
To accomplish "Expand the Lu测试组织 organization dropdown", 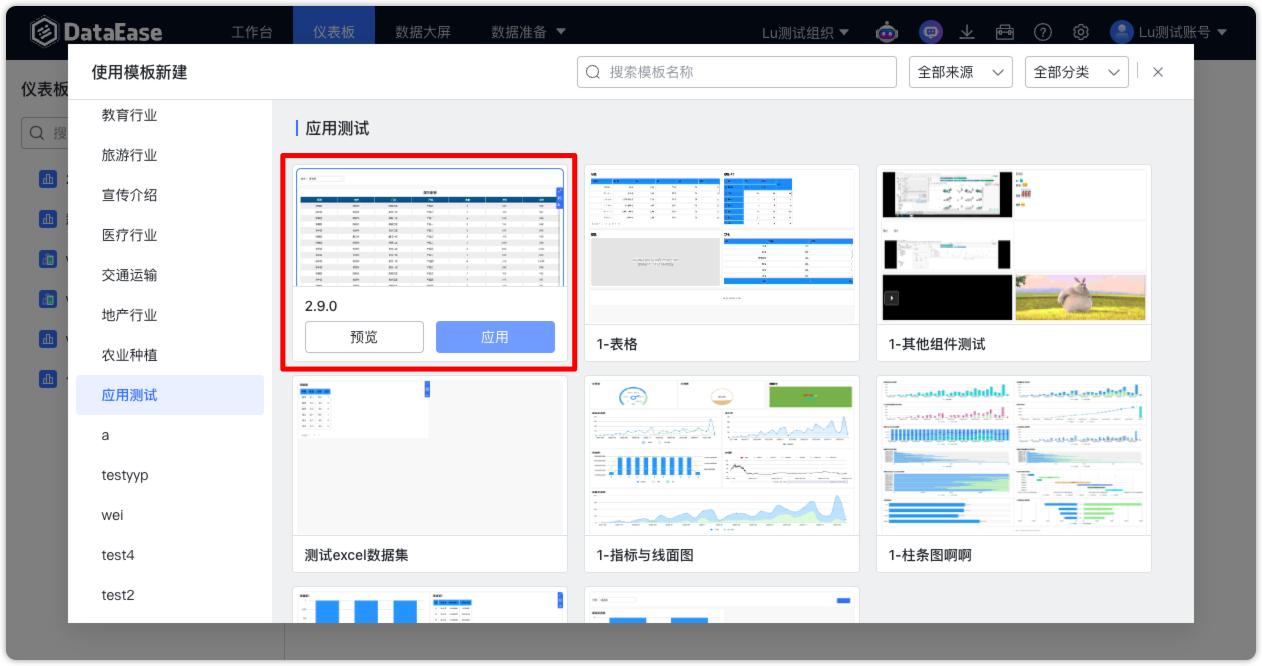I will (805, 32).
